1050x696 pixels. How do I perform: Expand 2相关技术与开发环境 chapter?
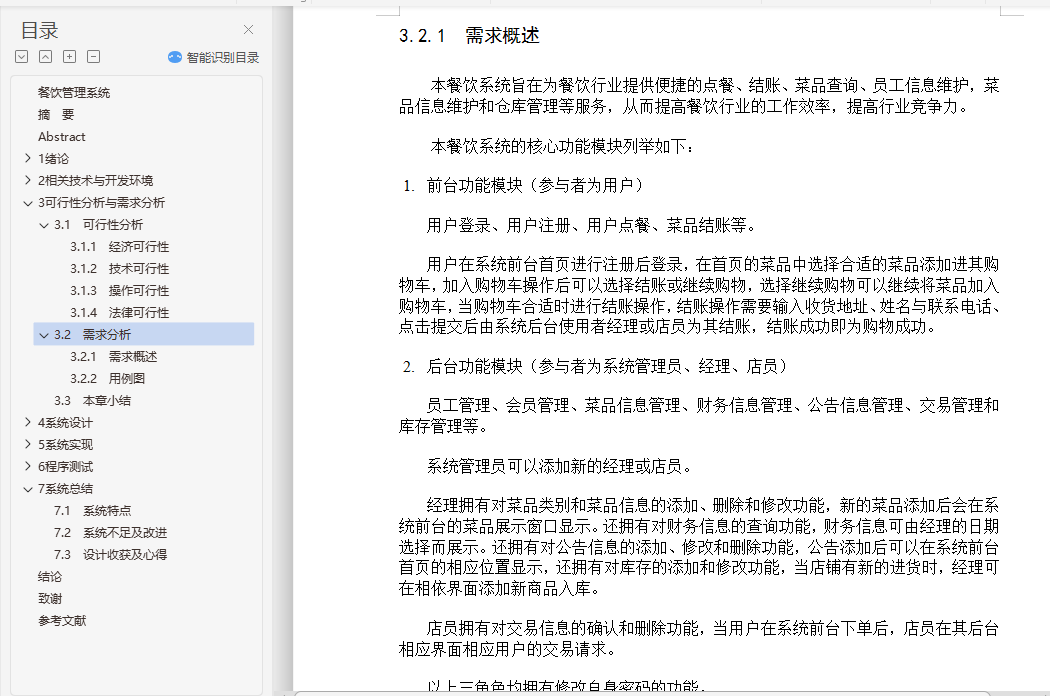(x=27, y=180)
